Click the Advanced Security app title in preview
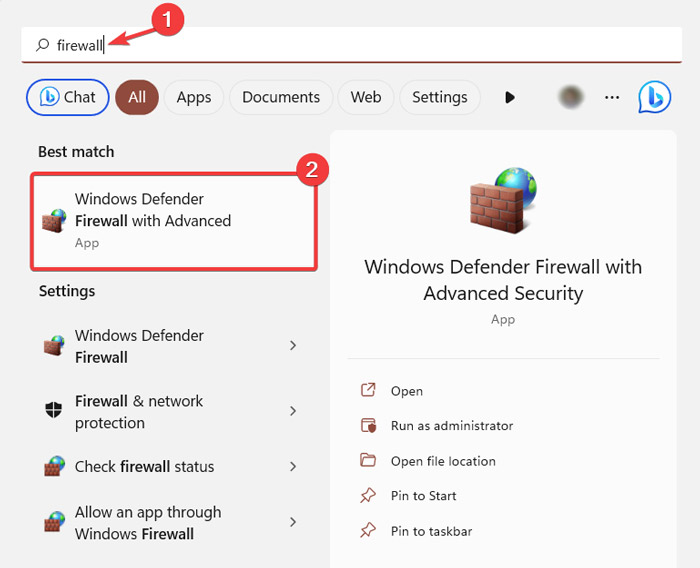 pos(503,280)
